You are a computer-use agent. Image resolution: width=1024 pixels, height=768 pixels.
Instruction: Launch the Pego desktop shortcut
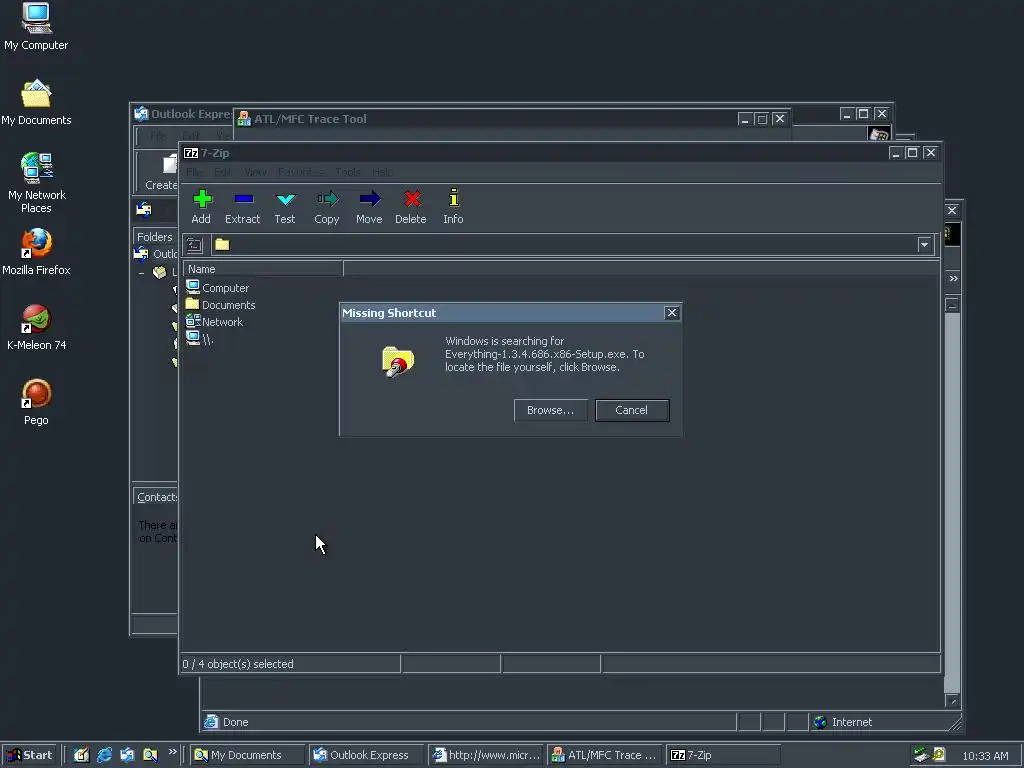(36, 402)
